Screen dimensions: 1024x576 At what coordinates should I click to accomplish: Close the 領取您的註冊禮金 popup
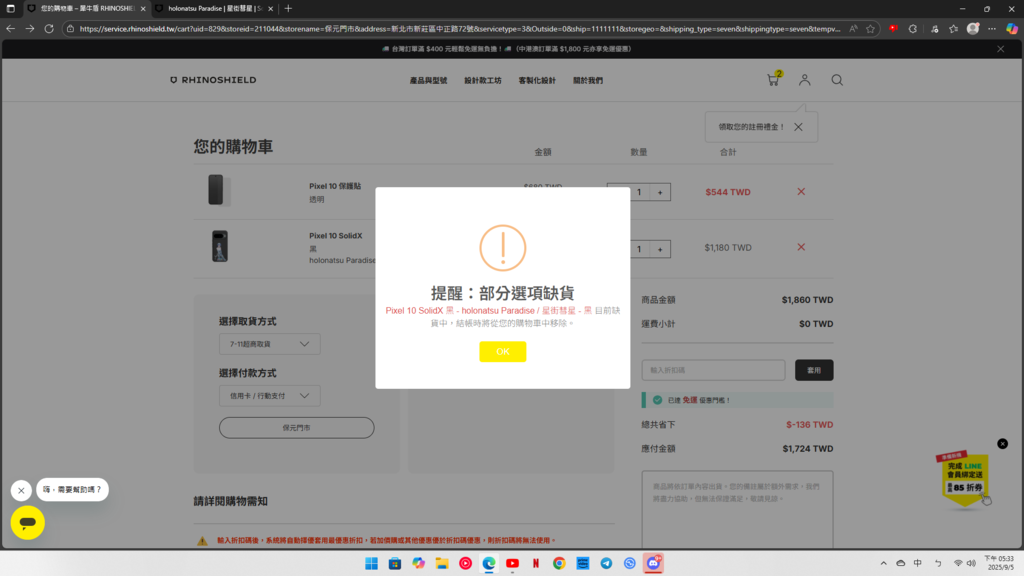(x=798, y=127)
